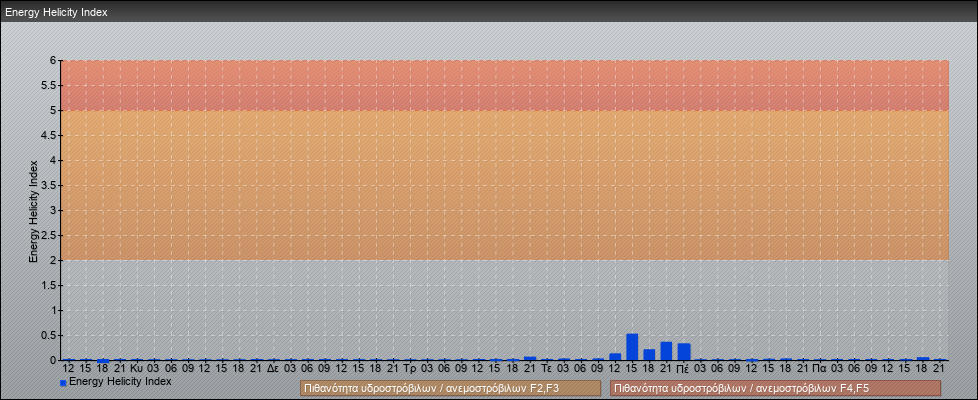Click the y-axis value 4.5

click(49, 135)
